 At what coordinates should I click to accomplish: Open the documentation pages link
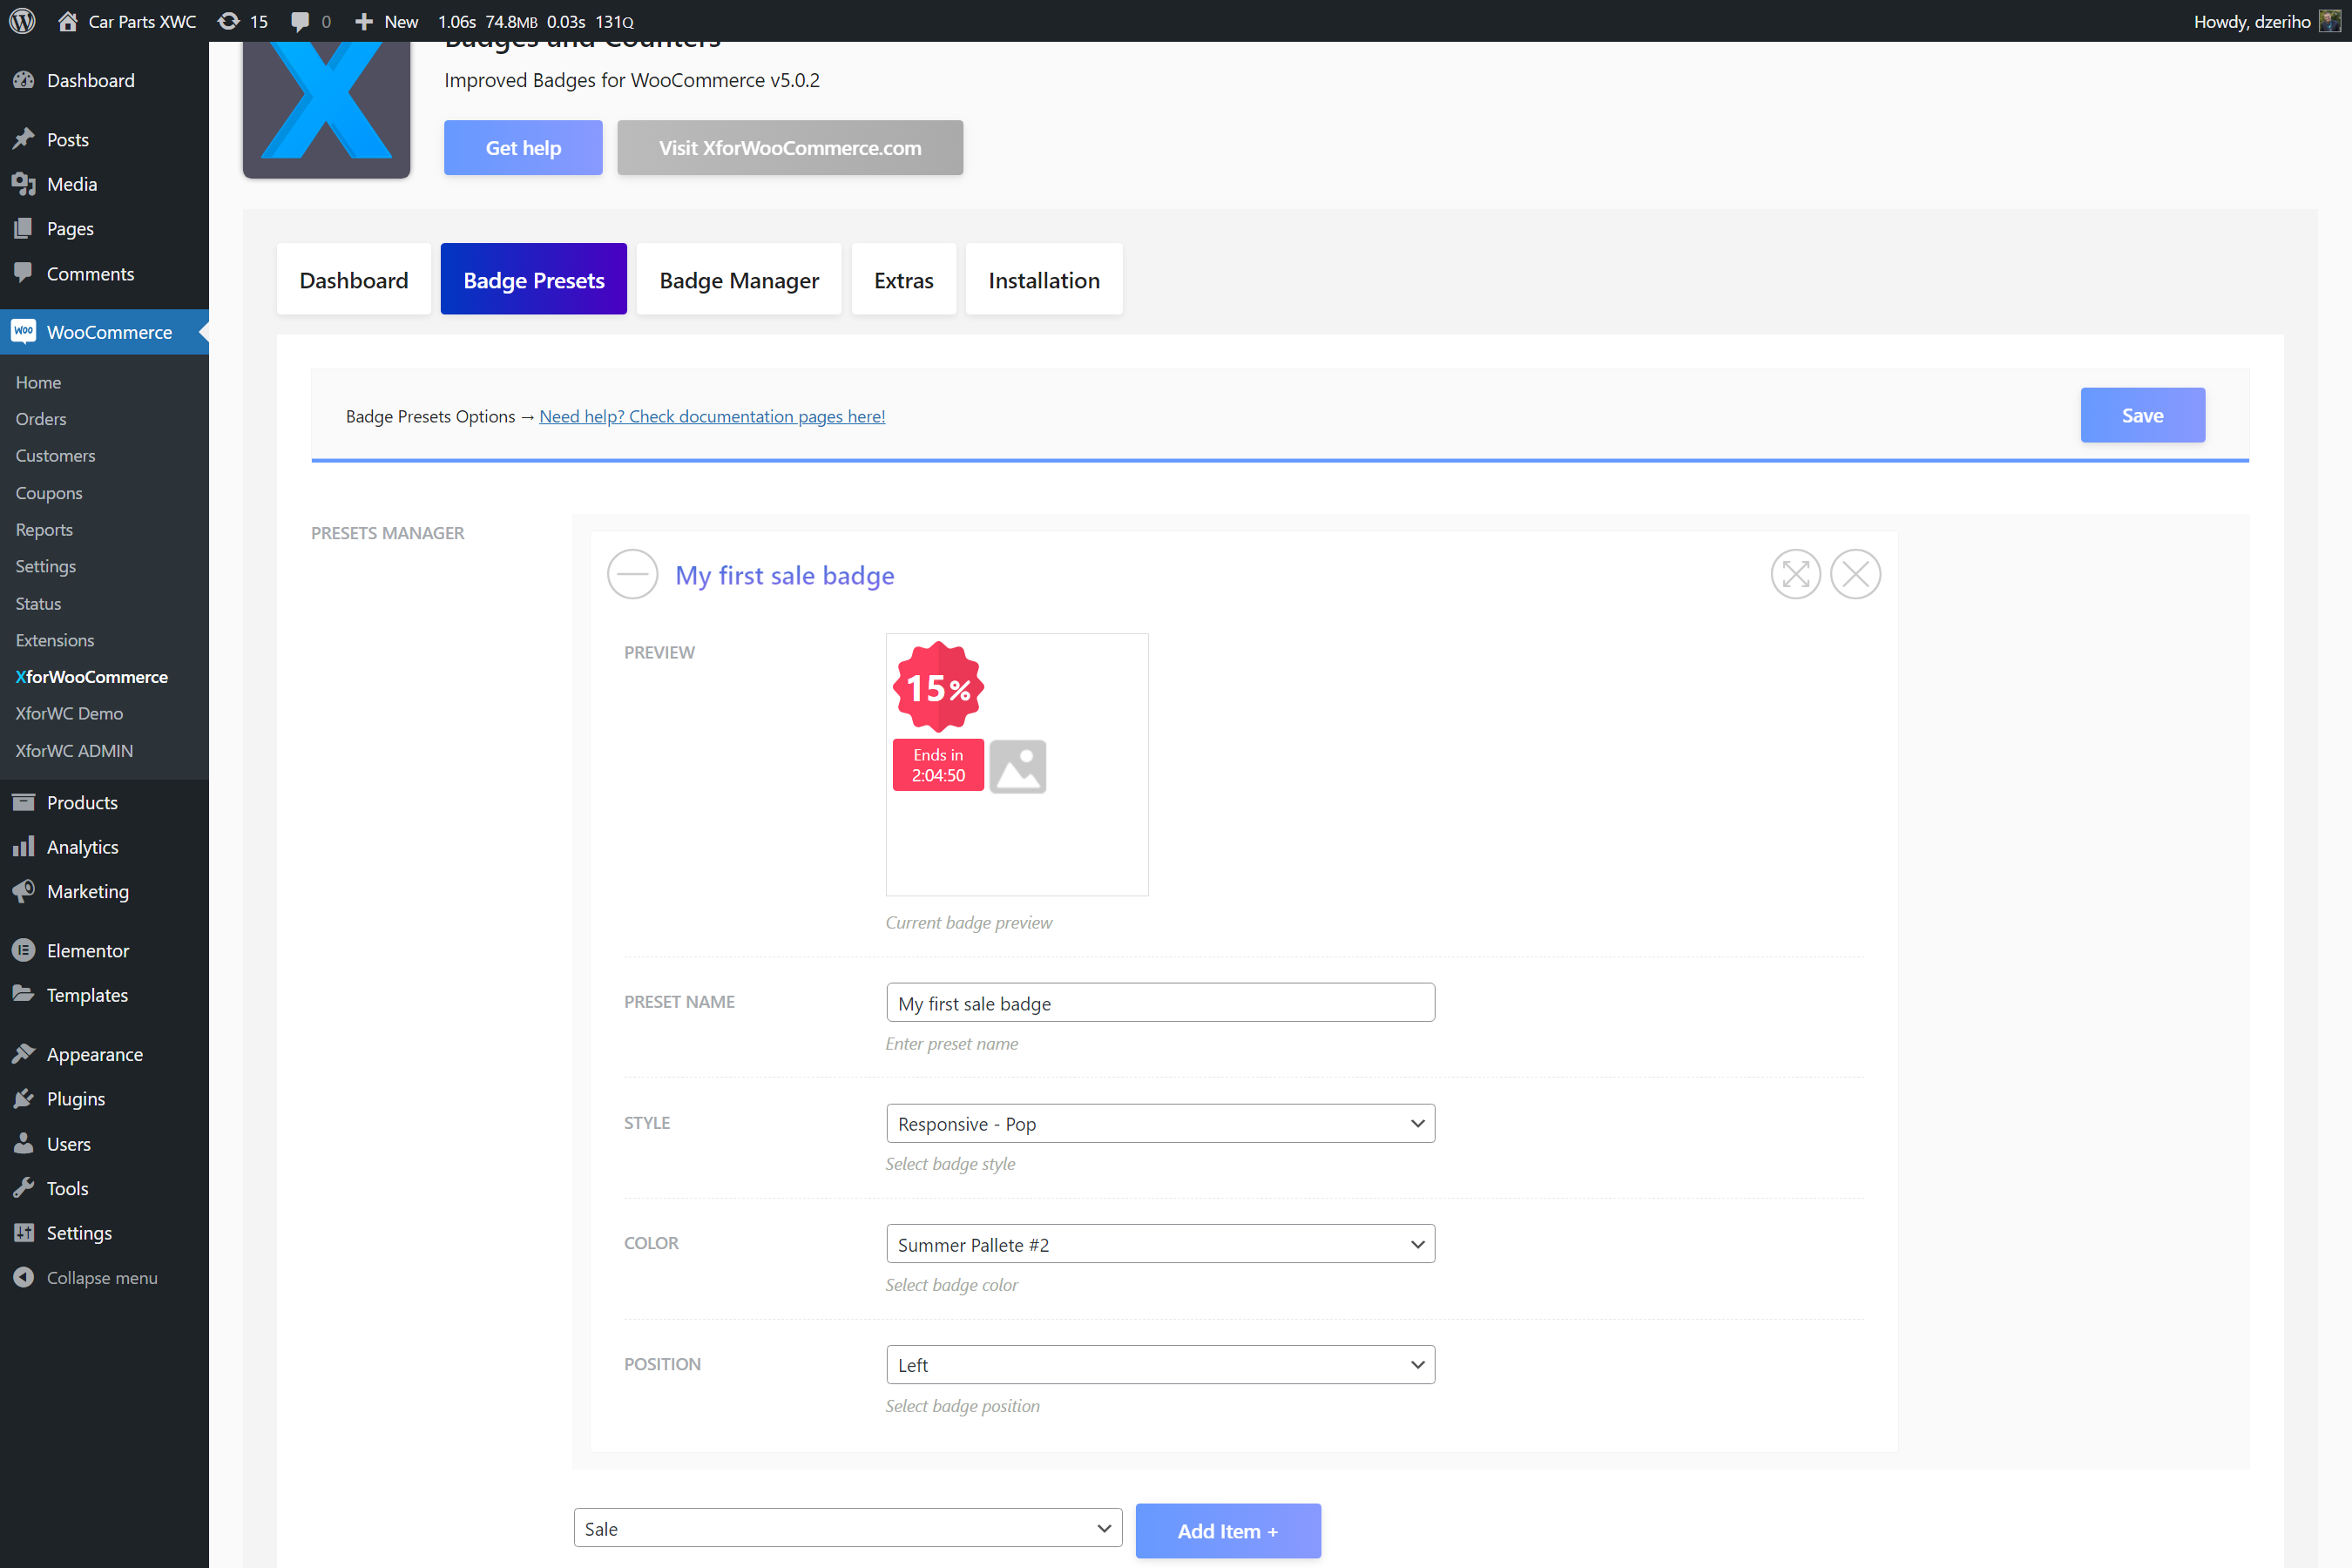[x=712, y=416]
